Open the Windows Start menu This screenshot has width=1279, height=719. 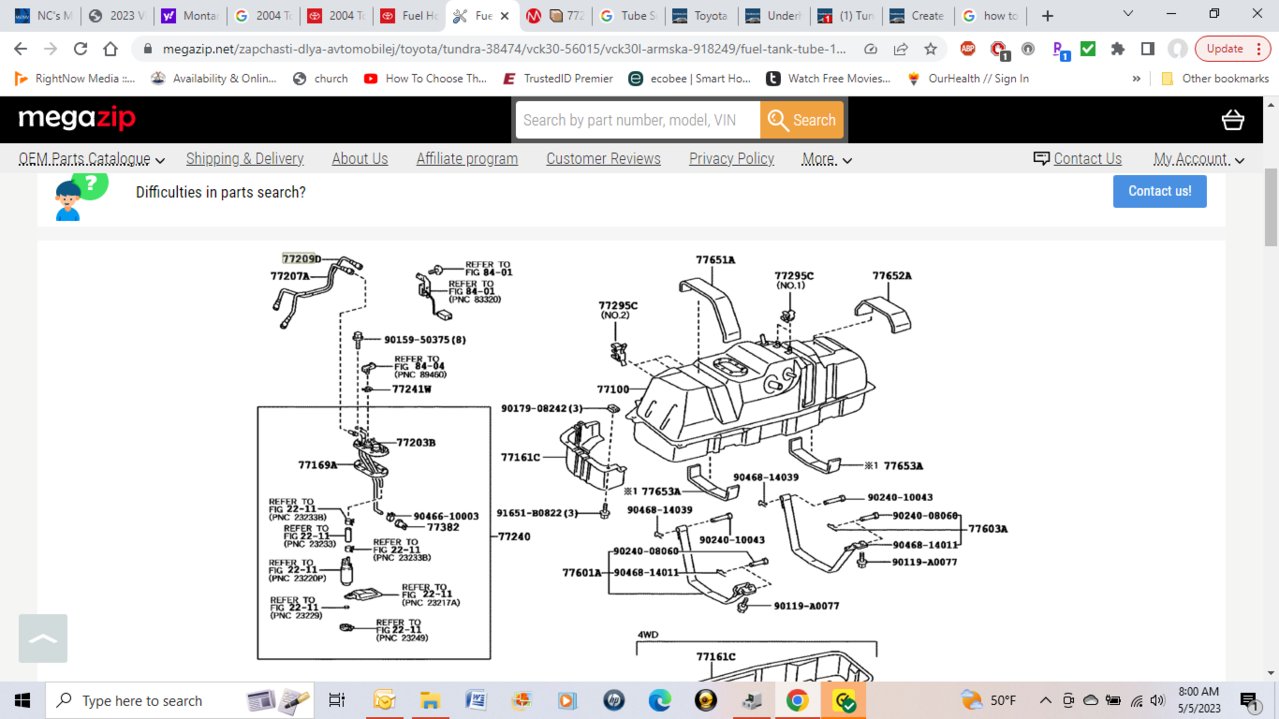click(x=22, y=700)
